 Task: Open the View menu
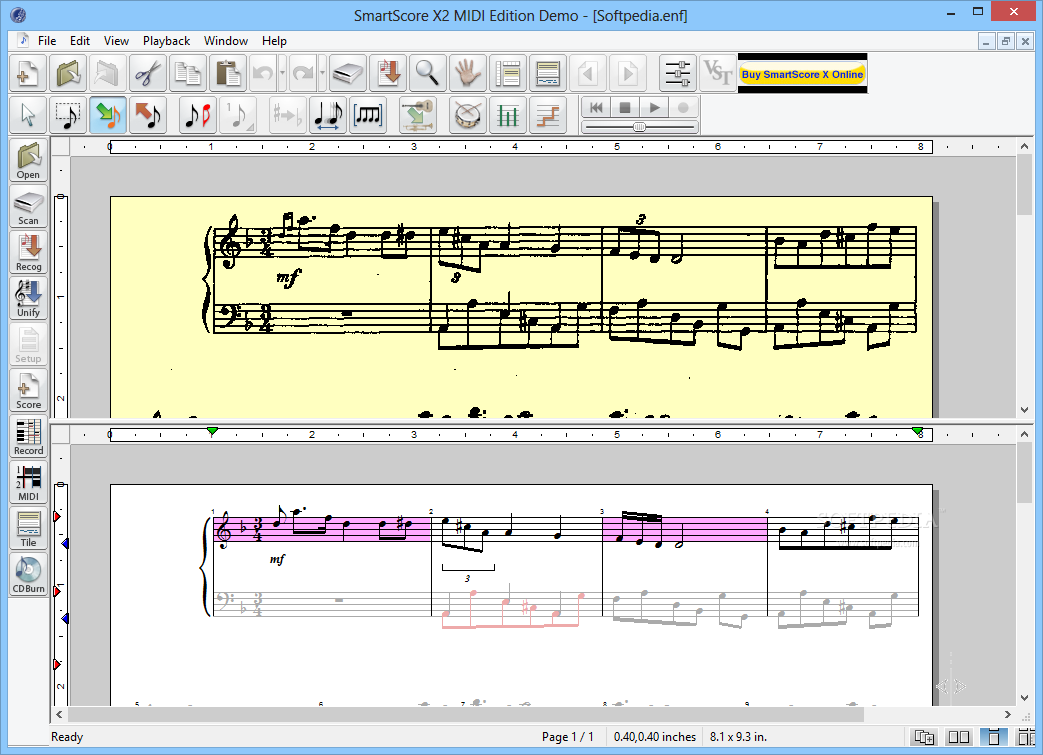(x=116, y=41)
